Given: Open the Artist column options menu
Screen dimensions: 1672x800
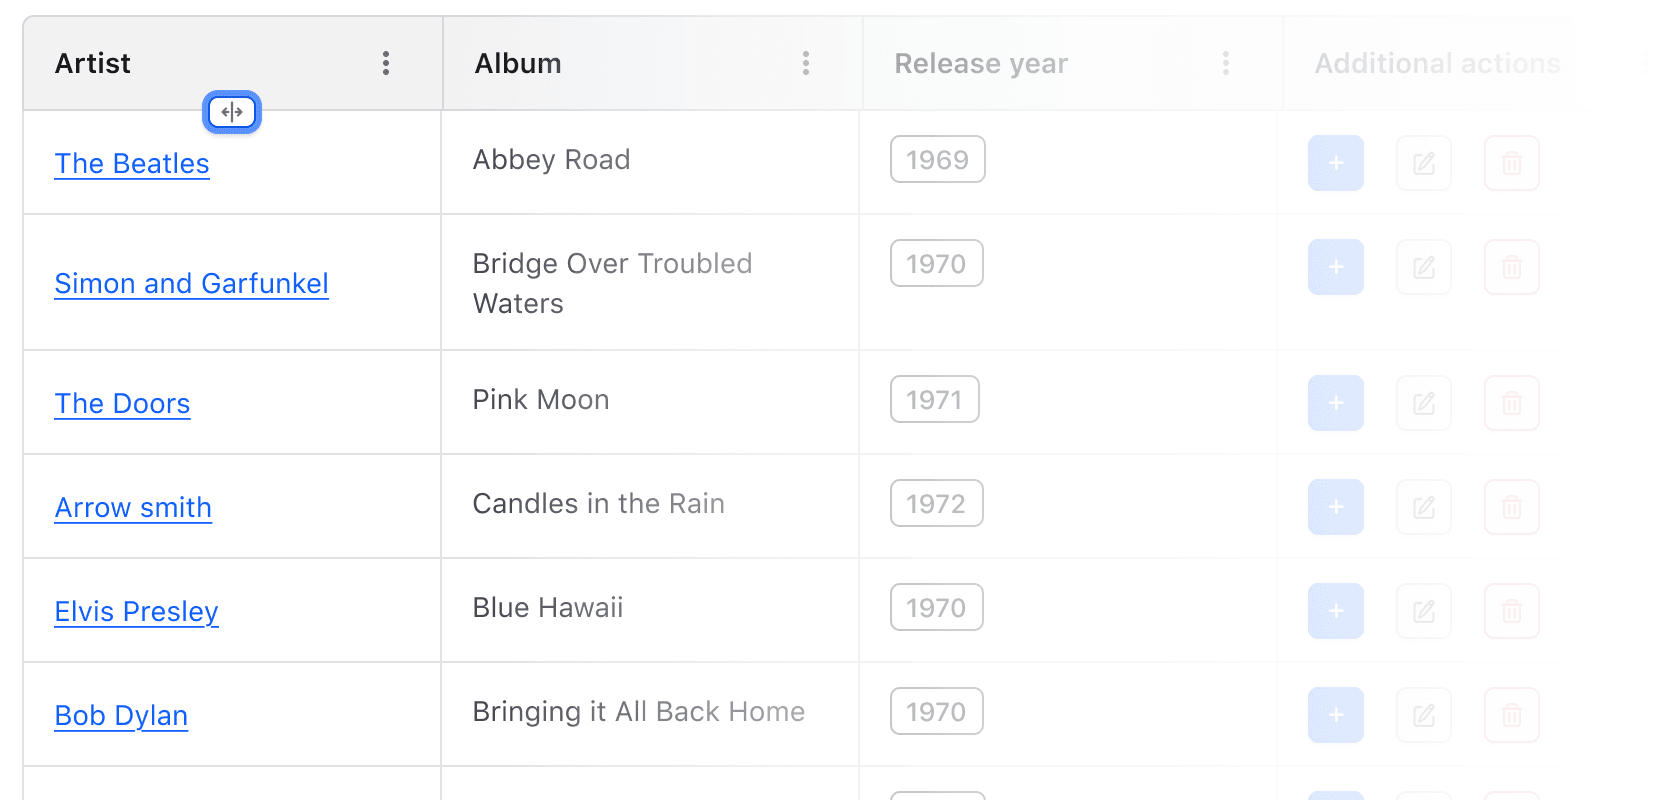Looking at the screenshot, I should (386, 64).
